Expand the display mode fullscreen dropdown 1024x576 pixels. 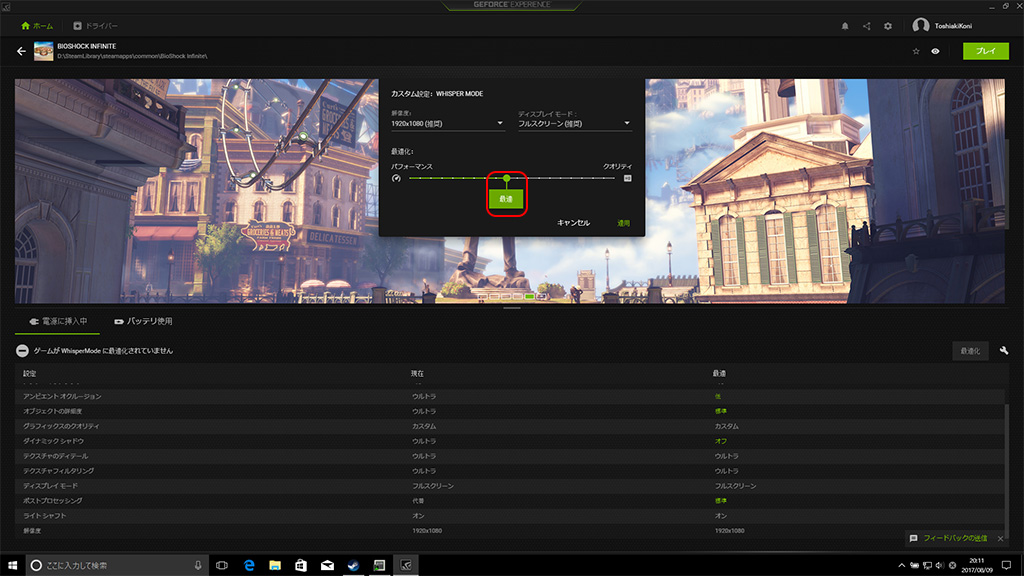(575, 123)
